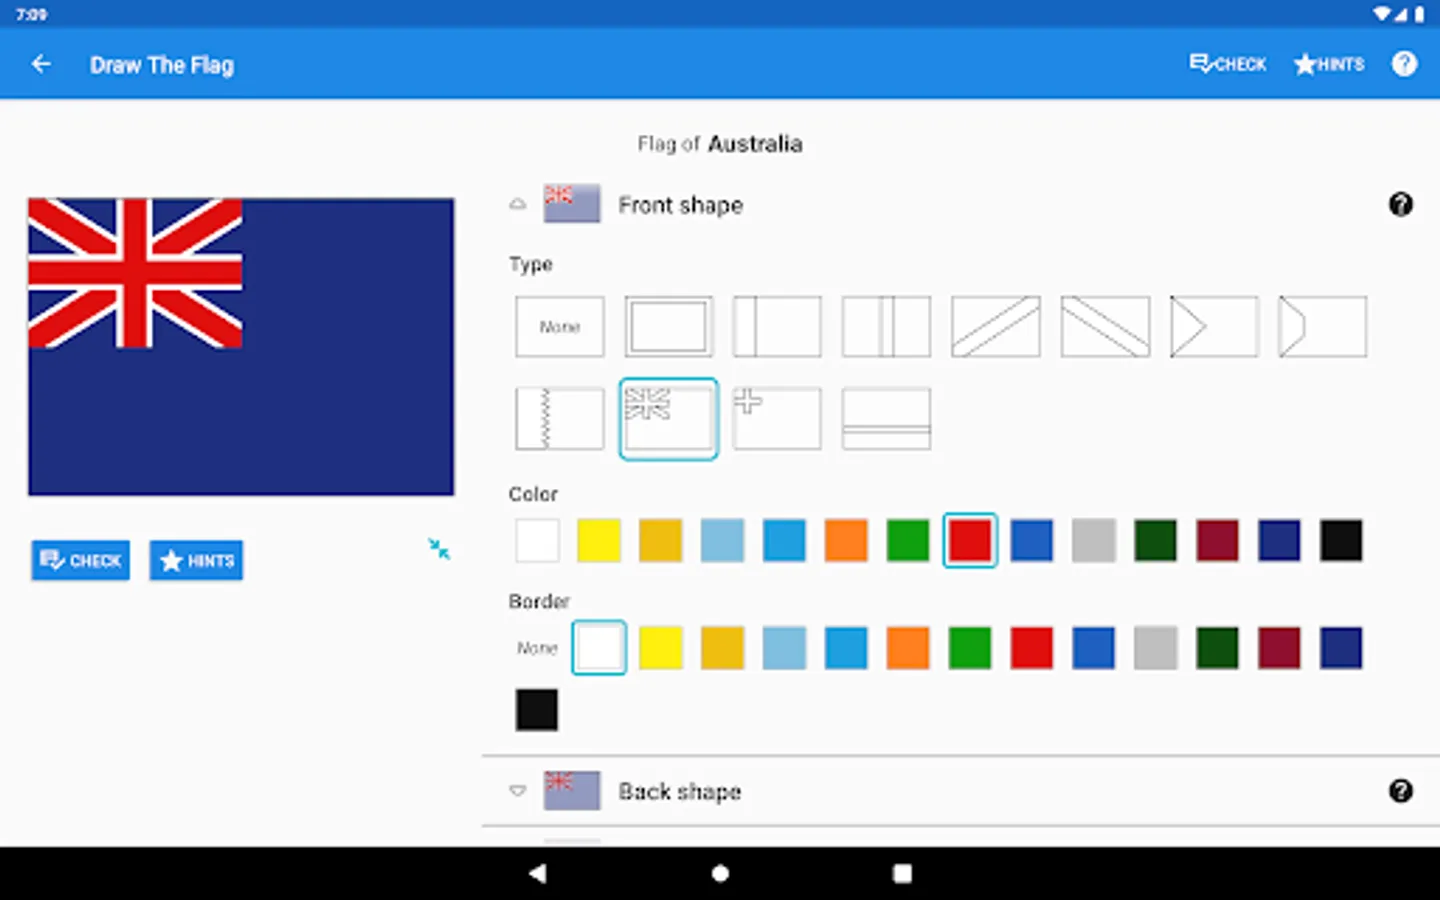Viewport: 1440px width, 900px height.
Task: Choose white Border color
Action: (x=599, y=648)
